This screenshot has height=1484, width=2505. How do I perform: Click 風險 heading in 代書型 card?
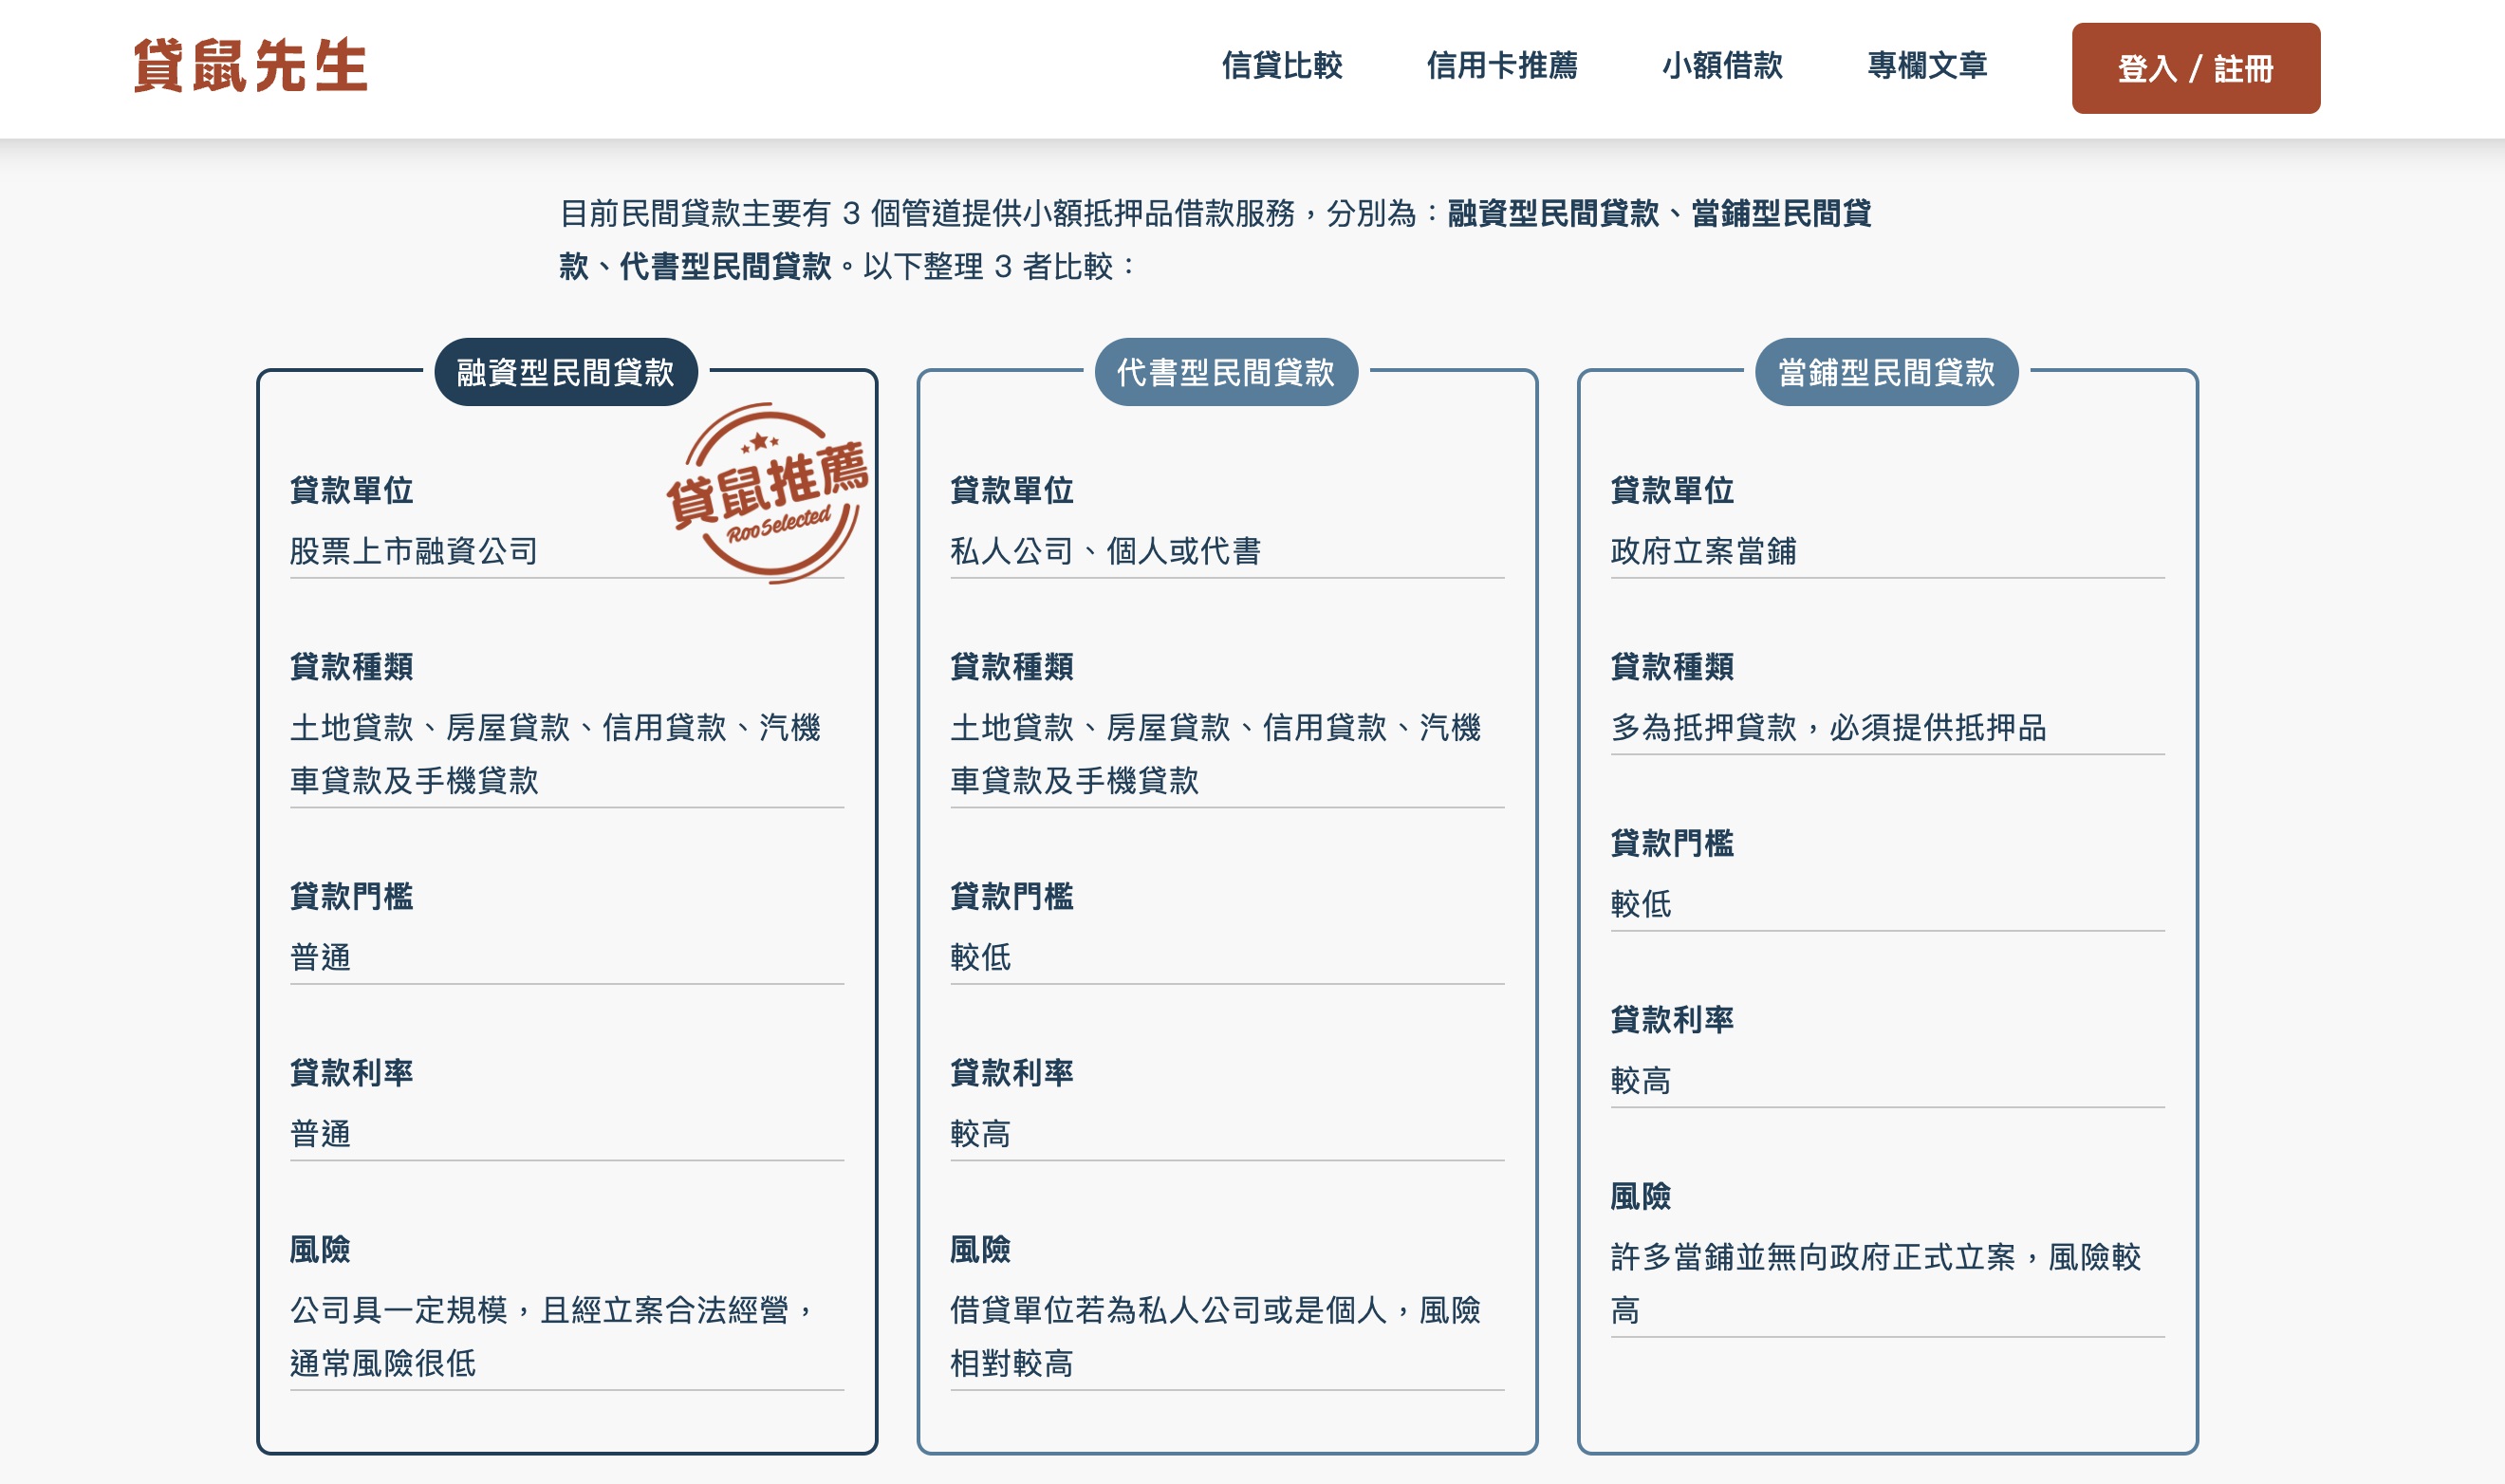pos(980,1249)
